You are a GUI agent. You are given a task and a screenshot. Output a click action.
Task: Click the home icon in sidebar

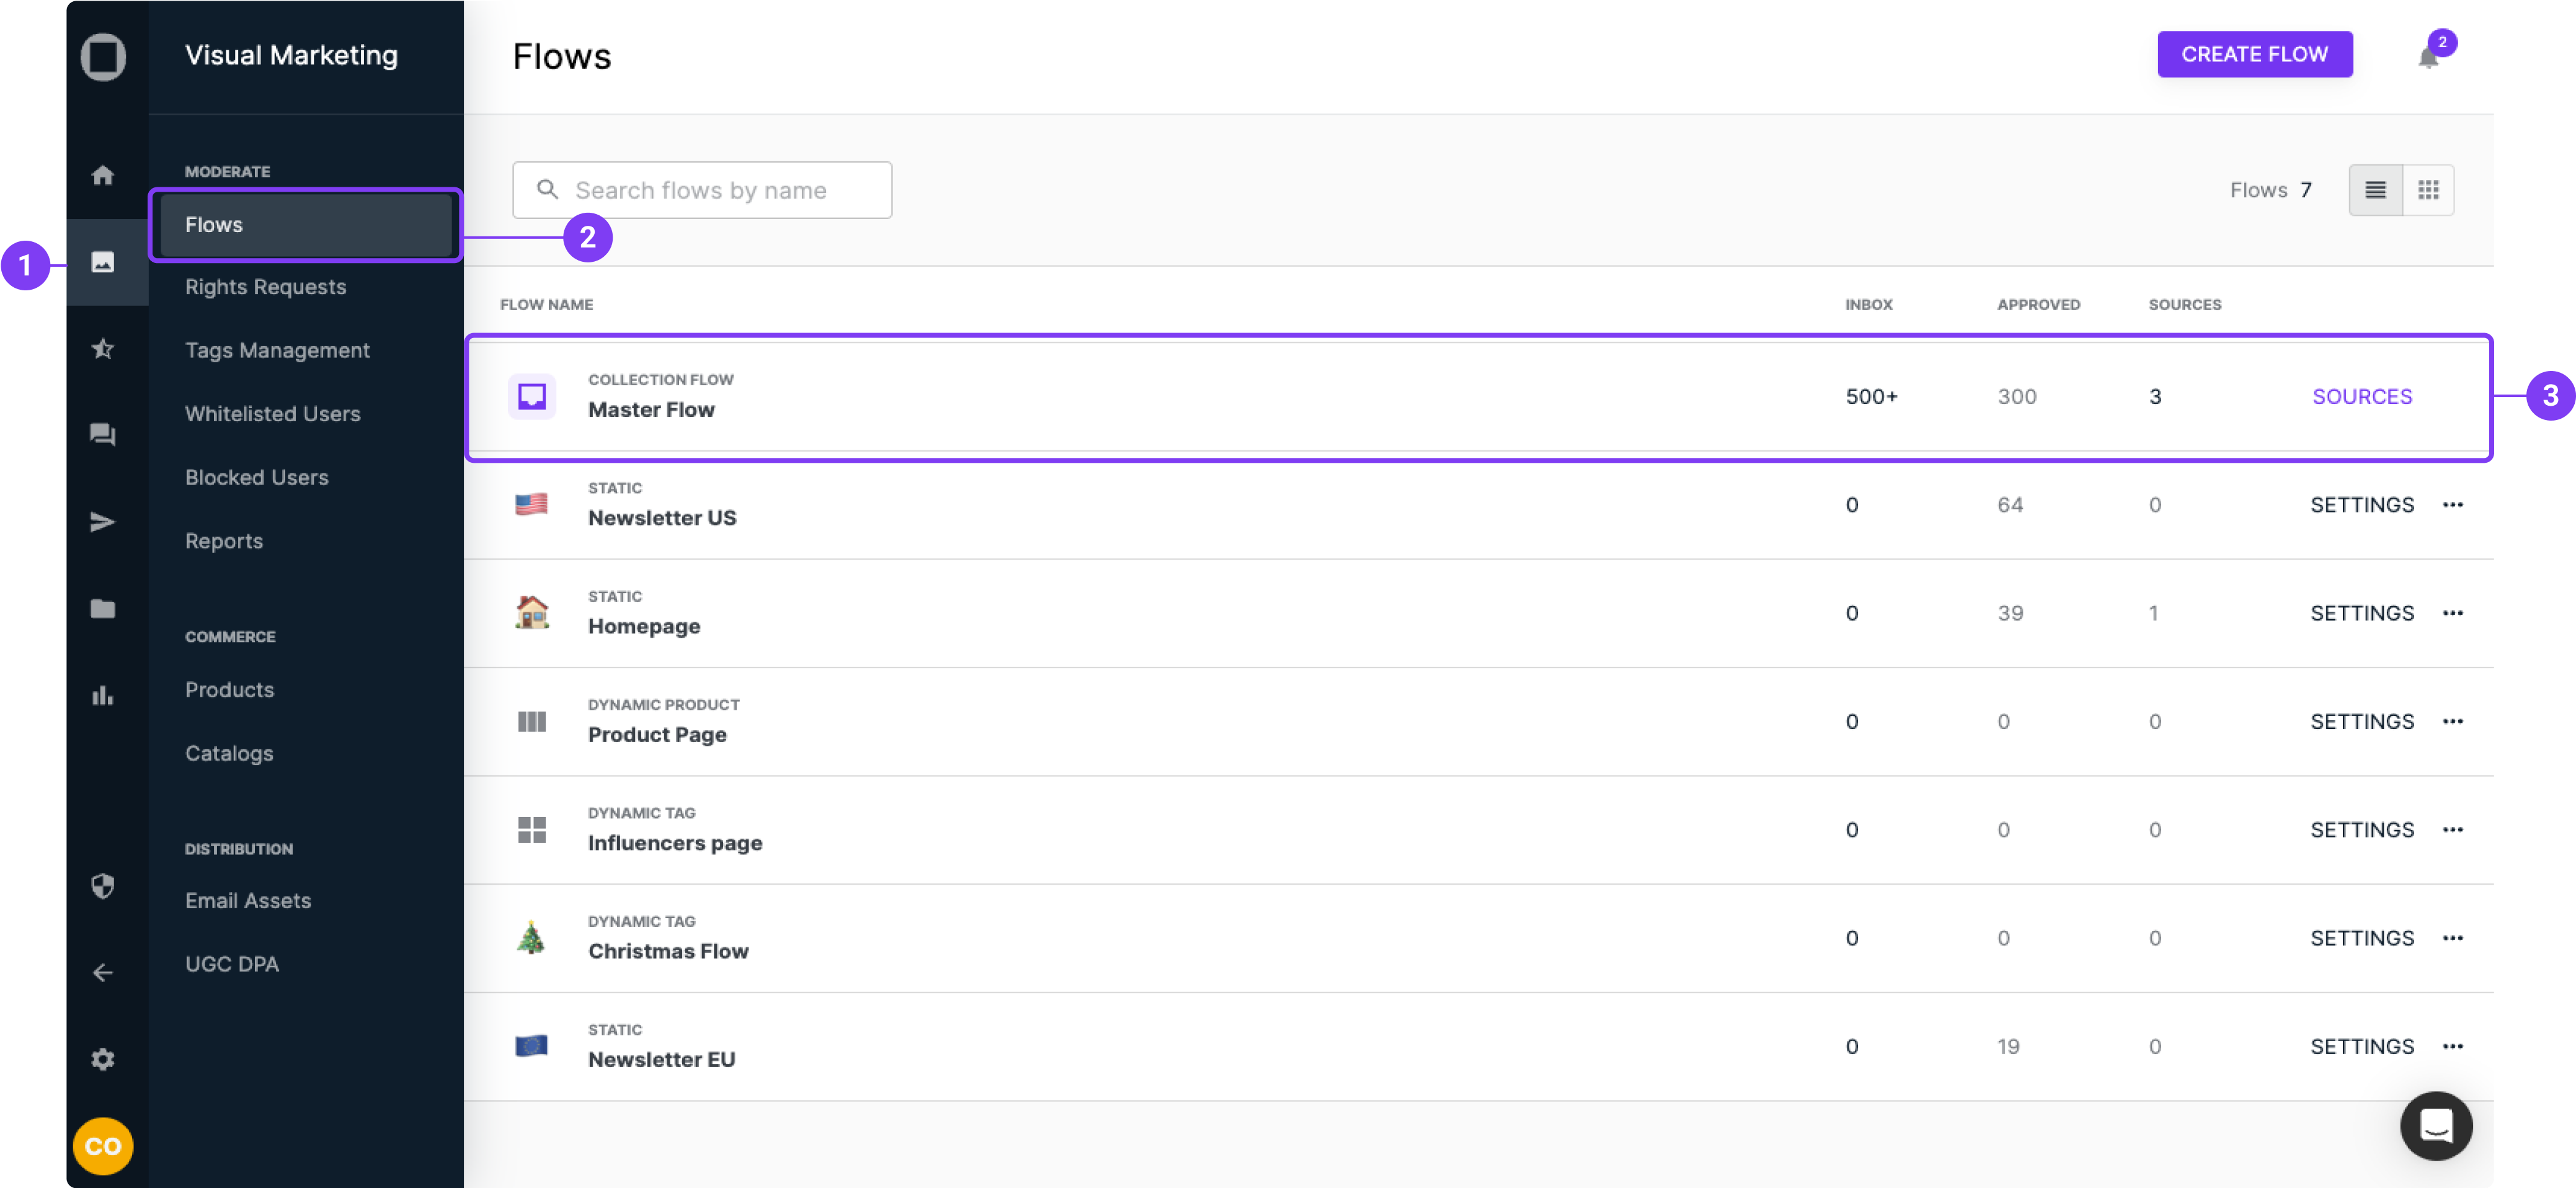[102, 175]
